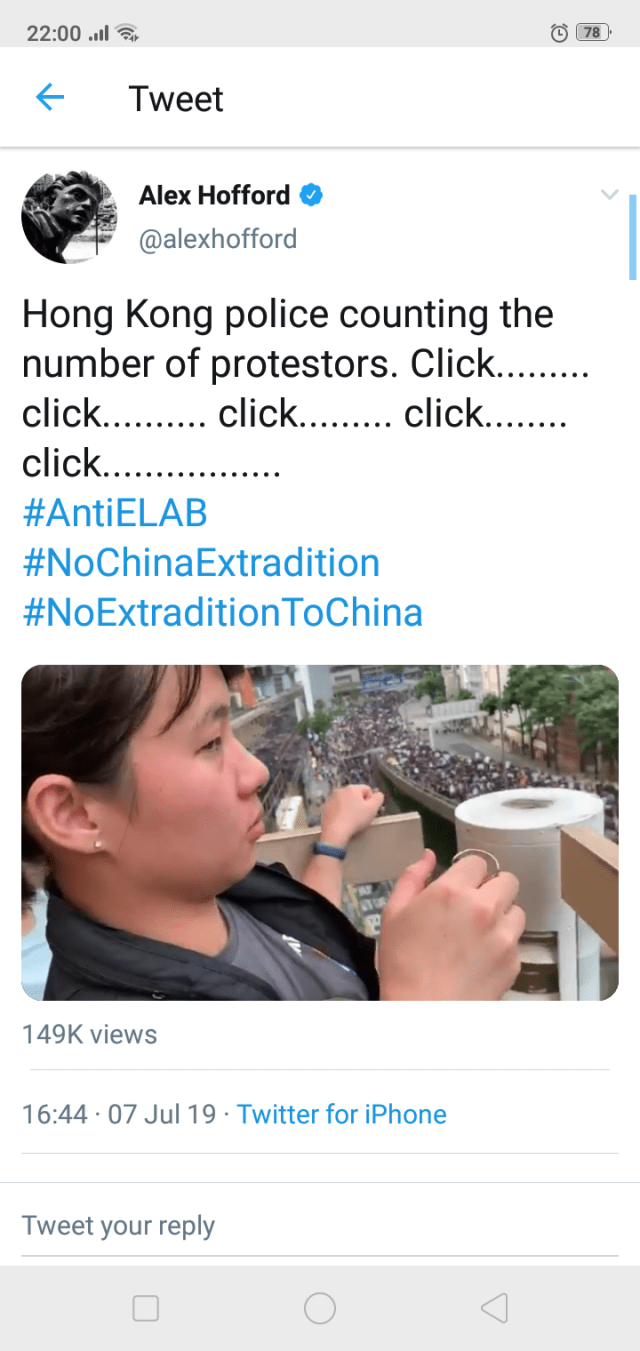Open the #NoExtraditionToChina hashtag
The height and width of the screenshot is (1351, 640).
(222, 612)
